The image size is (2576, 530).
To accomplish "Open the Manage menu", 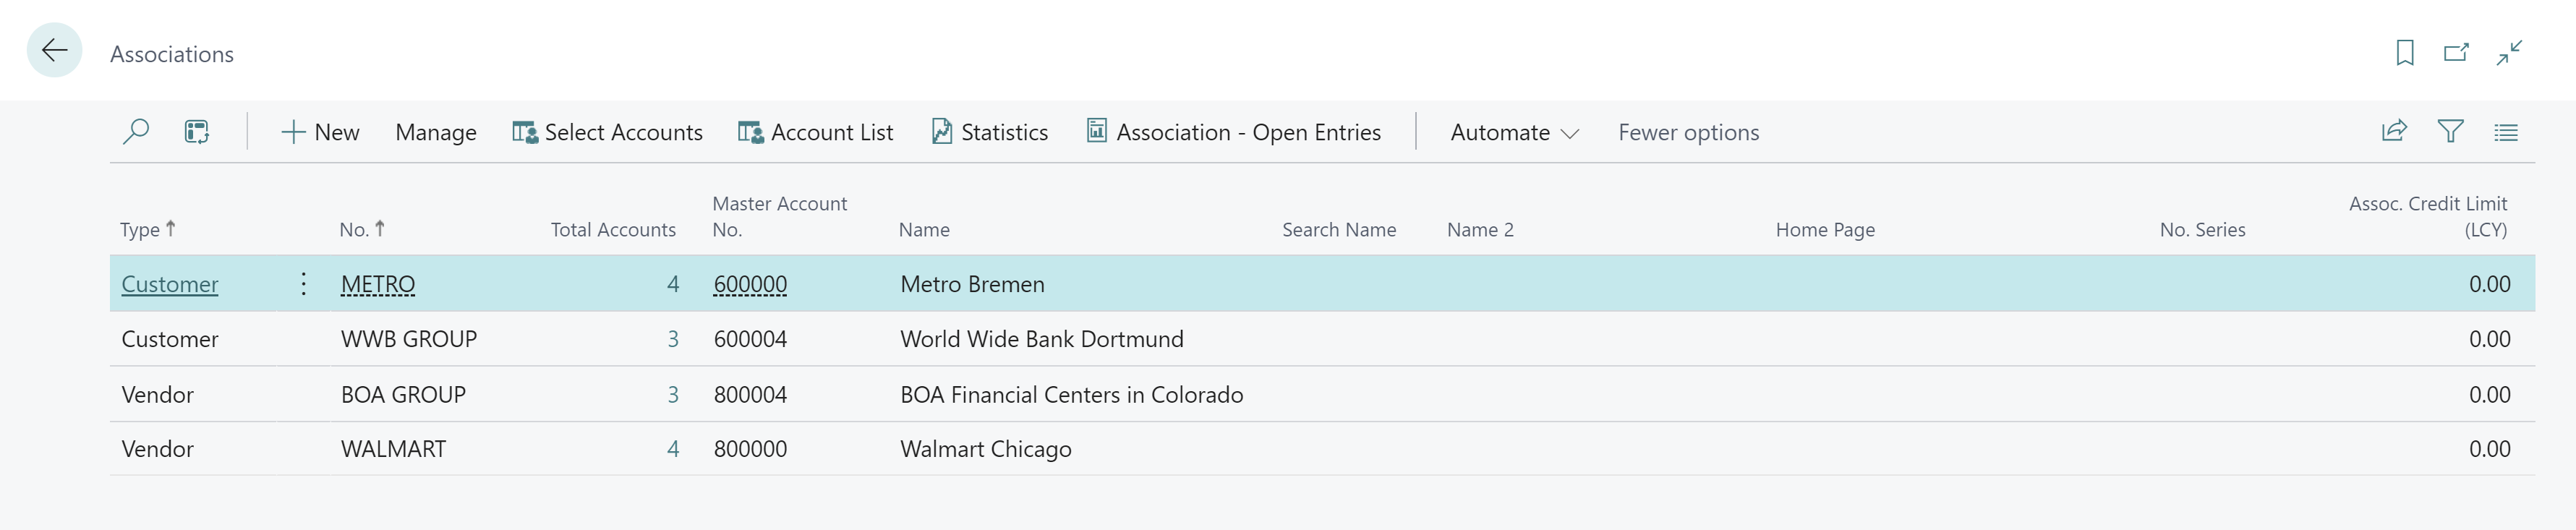I will pyautogui.click(x=436, y=132).
